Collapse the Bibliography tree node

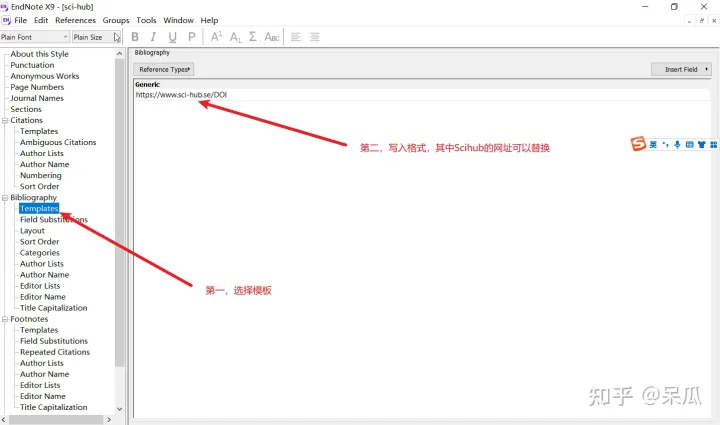(5, 197)
